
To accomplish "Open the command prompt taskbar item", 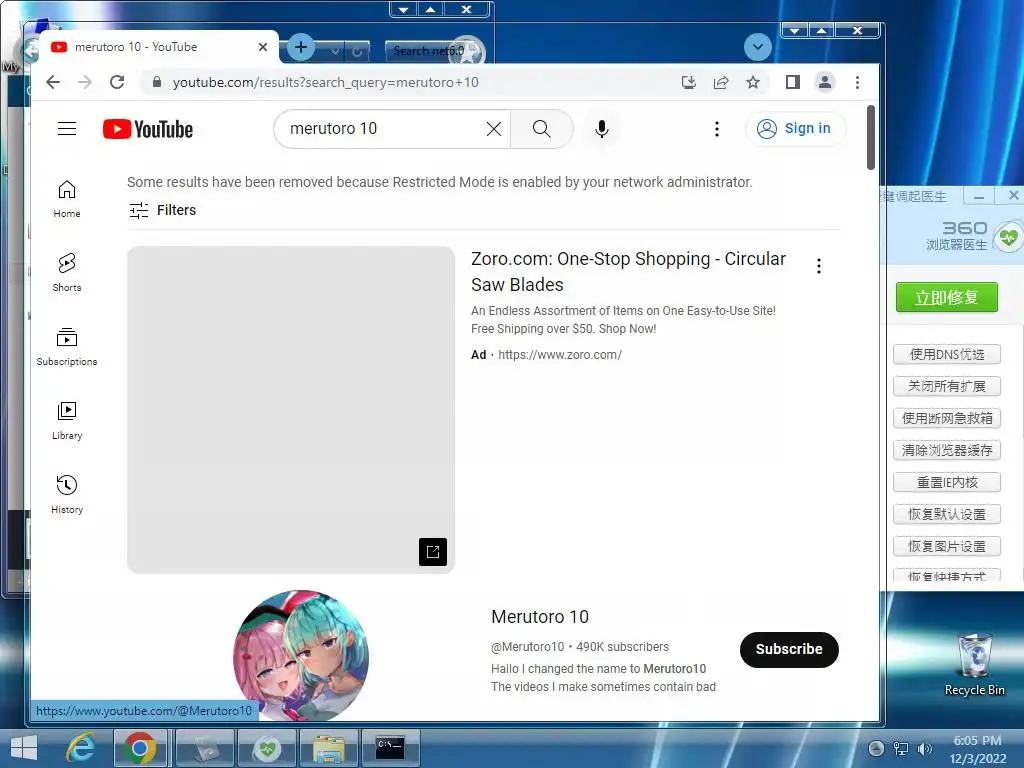I will click(391, 748).
